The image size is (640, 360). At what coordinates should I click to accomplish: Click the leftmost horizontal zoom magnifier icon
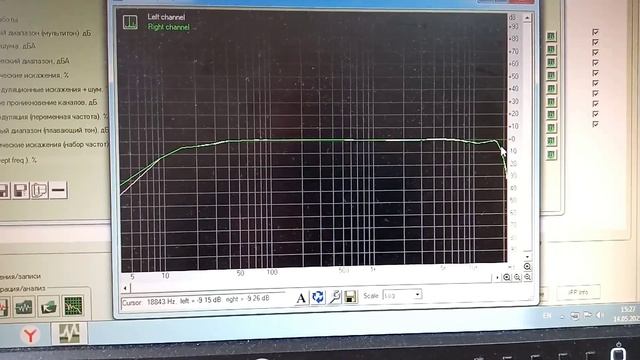[x=507, y=277]
